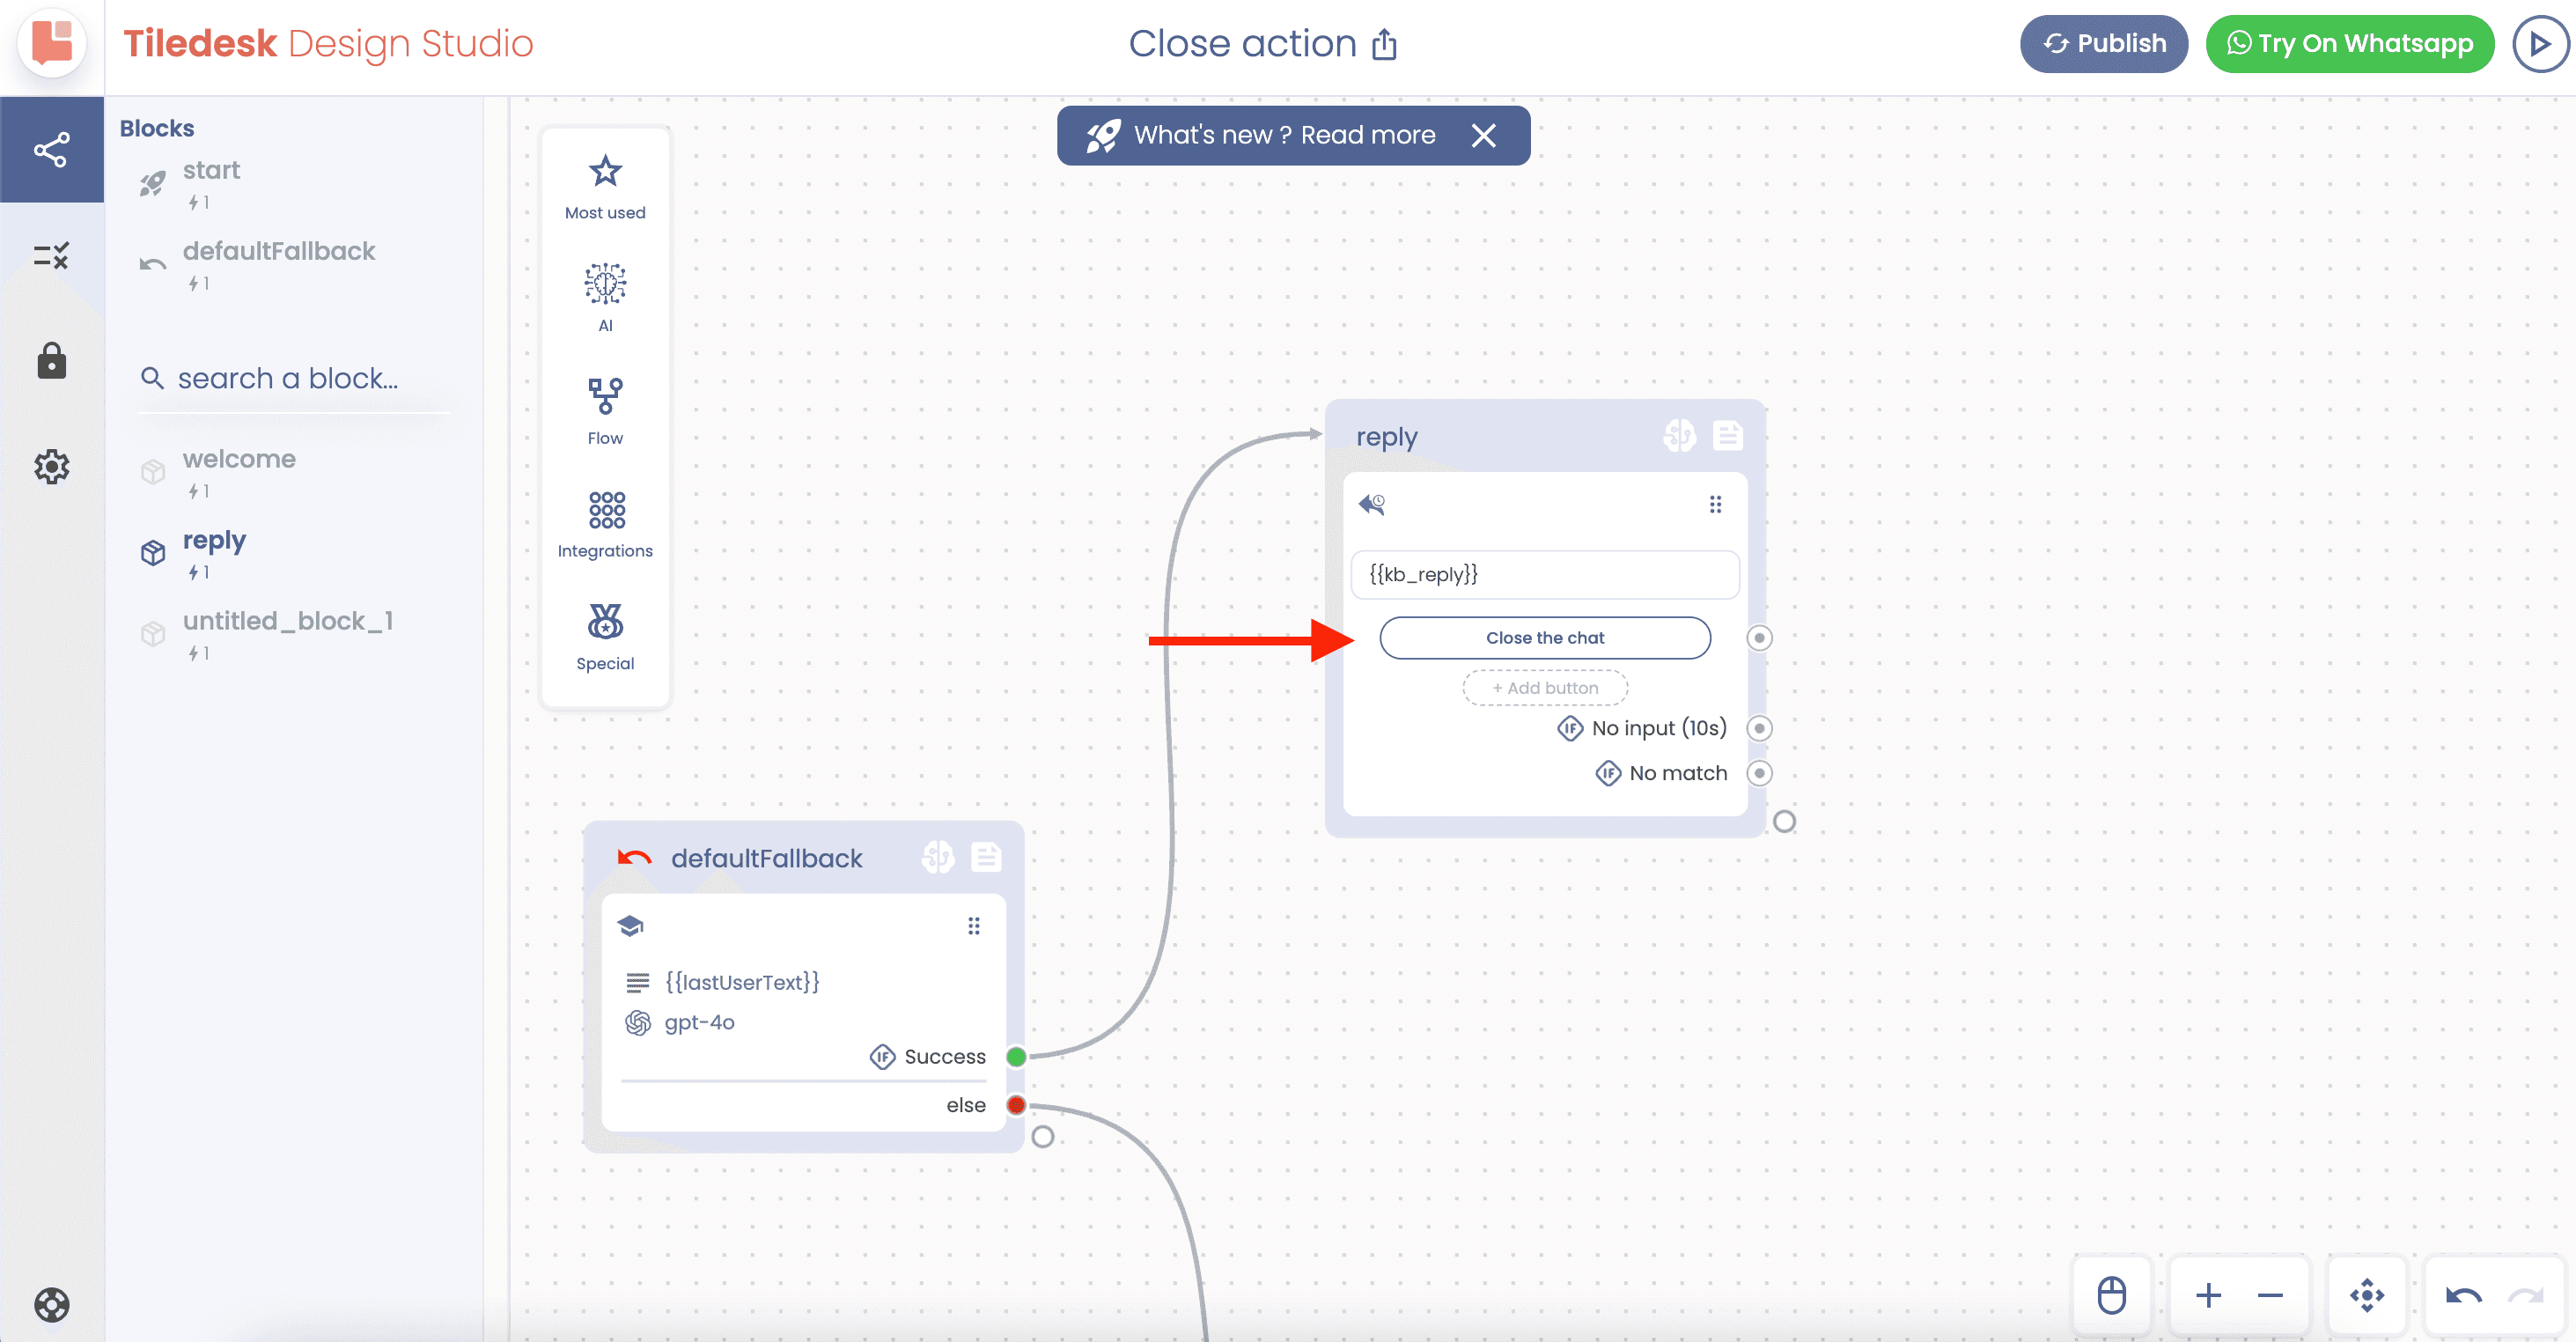Click the Tiledesk Design Studio title
This screenshot has height=1342, width=2576.
328,44
